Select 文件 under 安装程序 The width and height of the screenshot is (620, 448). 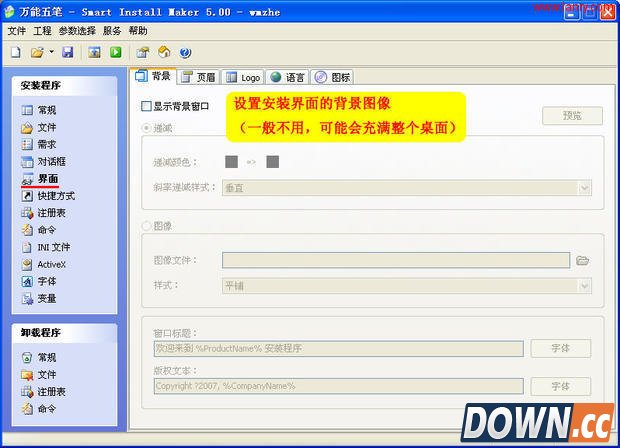pos(39,127)
